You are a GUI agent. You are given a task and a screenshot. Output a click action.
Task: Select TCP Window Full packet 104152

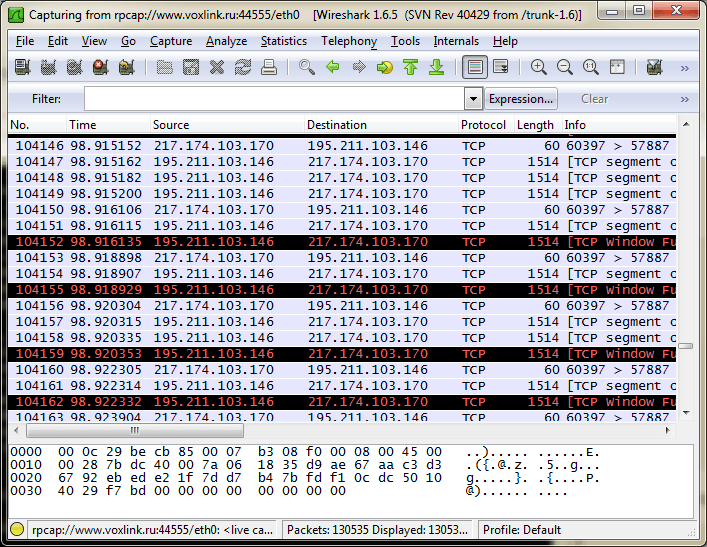click(x=342, y=242)
